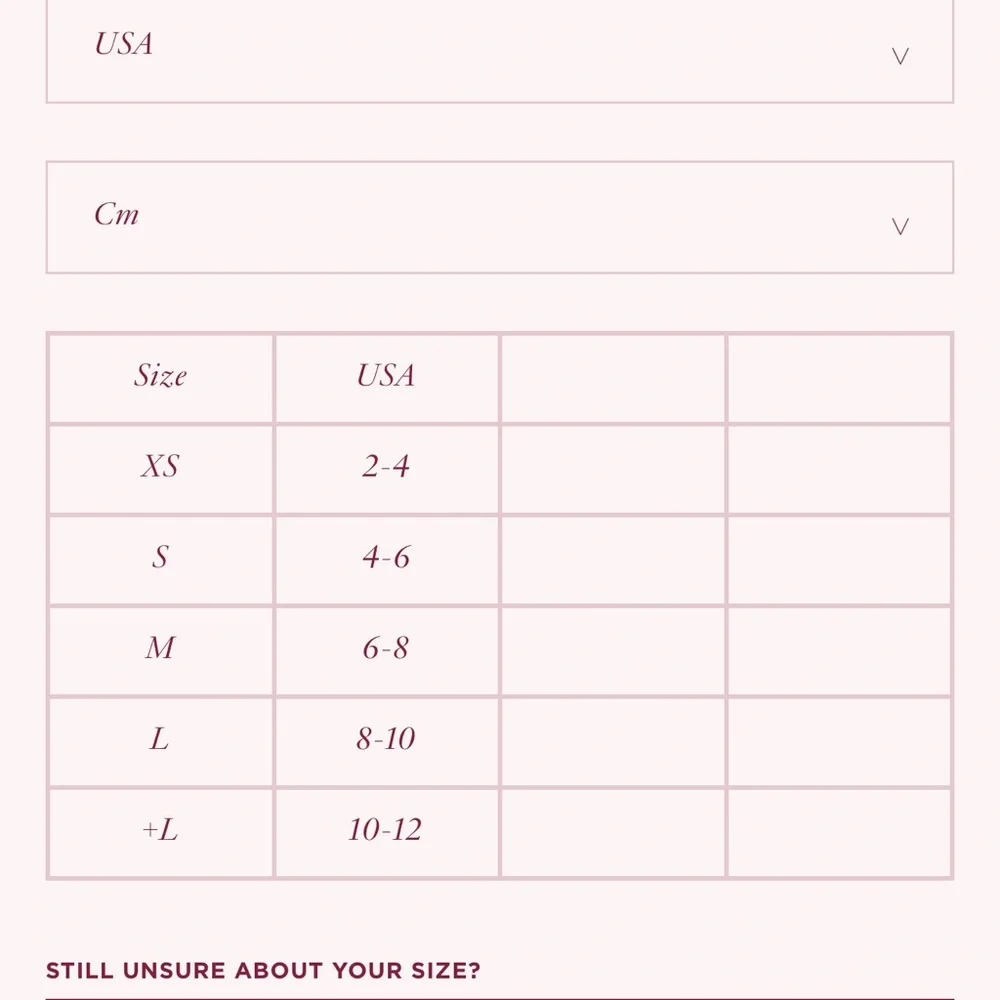Select the USA column header cell
This screenshot has height=1000, width=1000.
pos(386,378)
